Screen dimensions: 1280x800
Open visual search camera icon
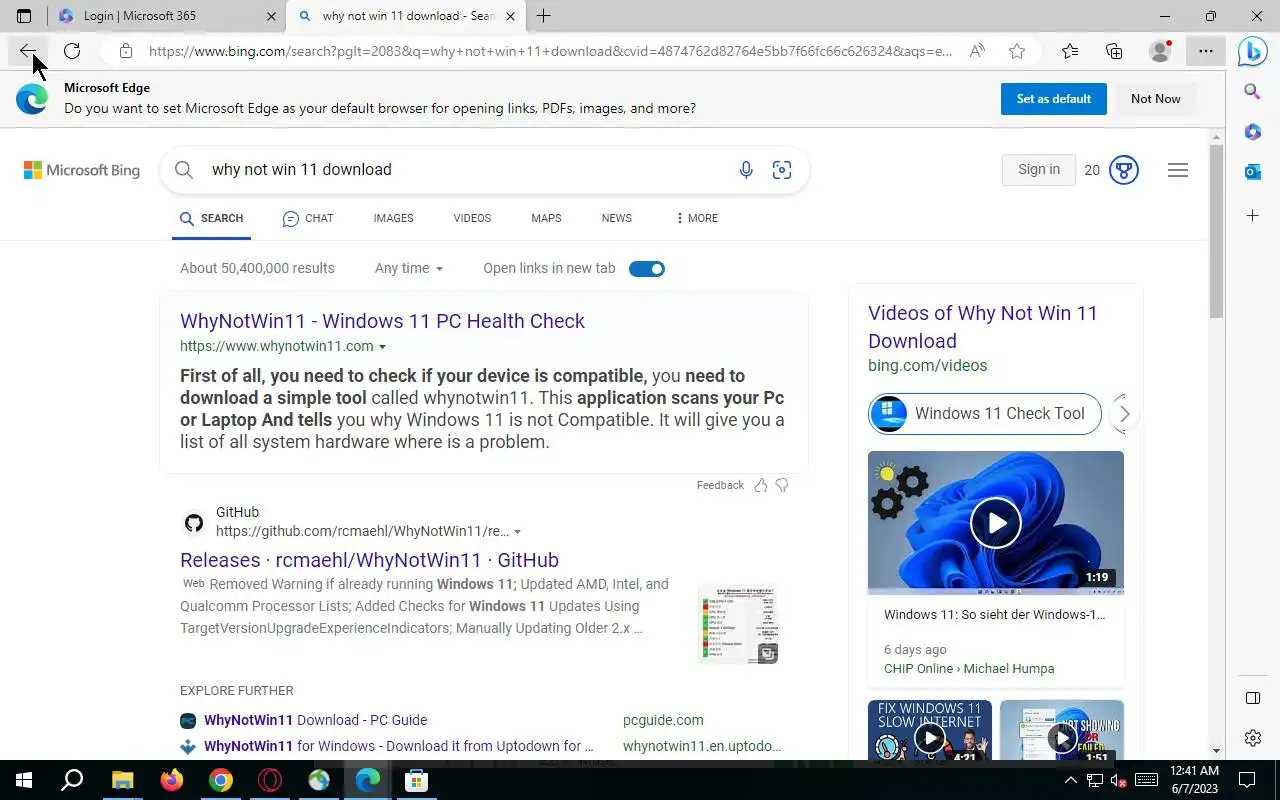click(x=782, y=170)
